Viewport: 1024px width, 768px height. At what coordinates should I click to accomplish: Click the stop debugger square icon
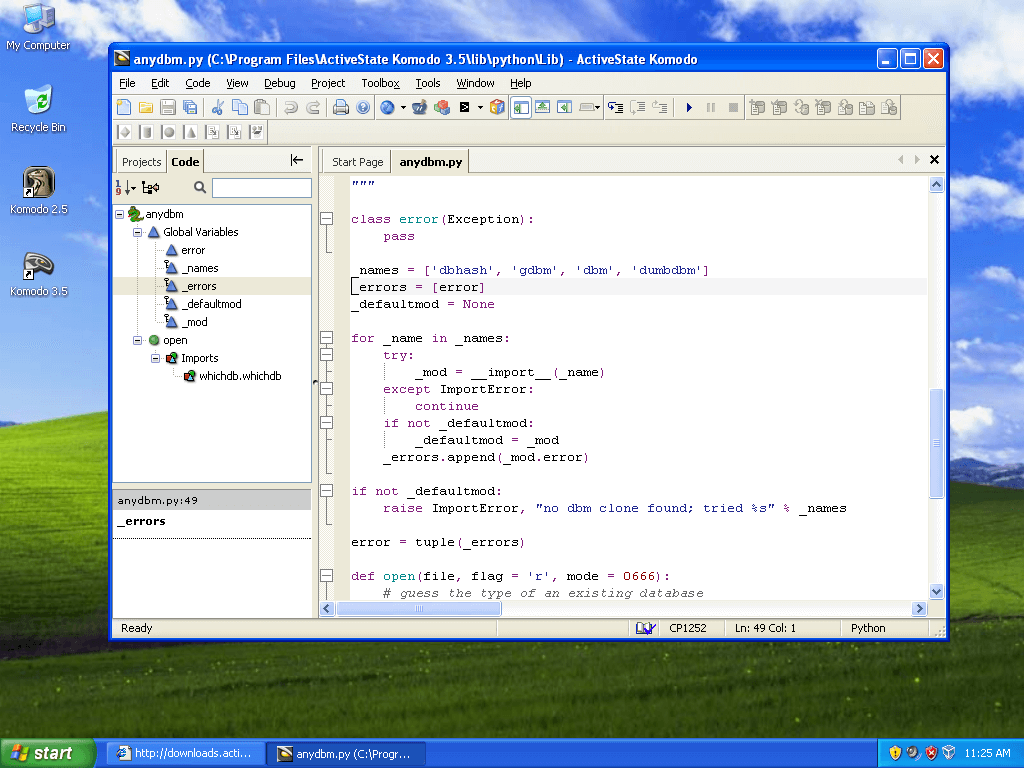click(x=733, y=107)
